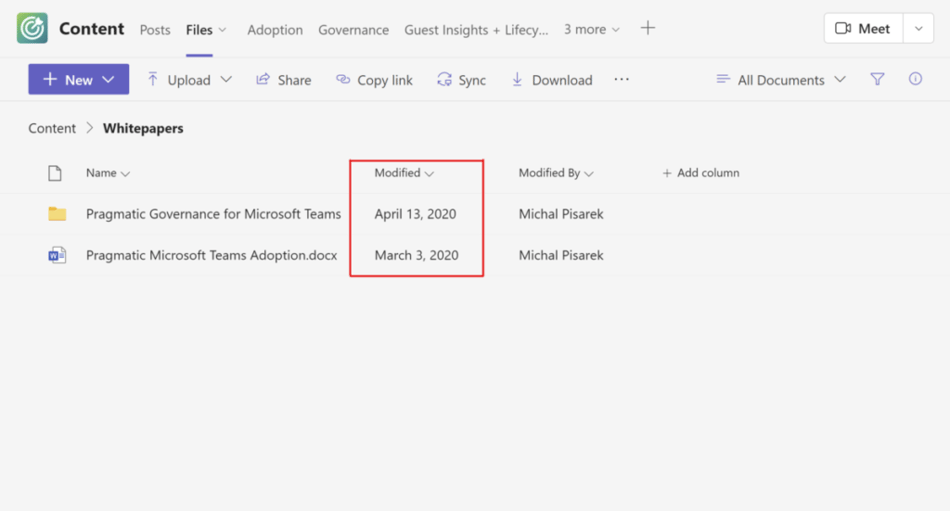Expand the New button chevron
Image resolution: width=950 pixels, height=511 pixels.
tap(109, 79)
